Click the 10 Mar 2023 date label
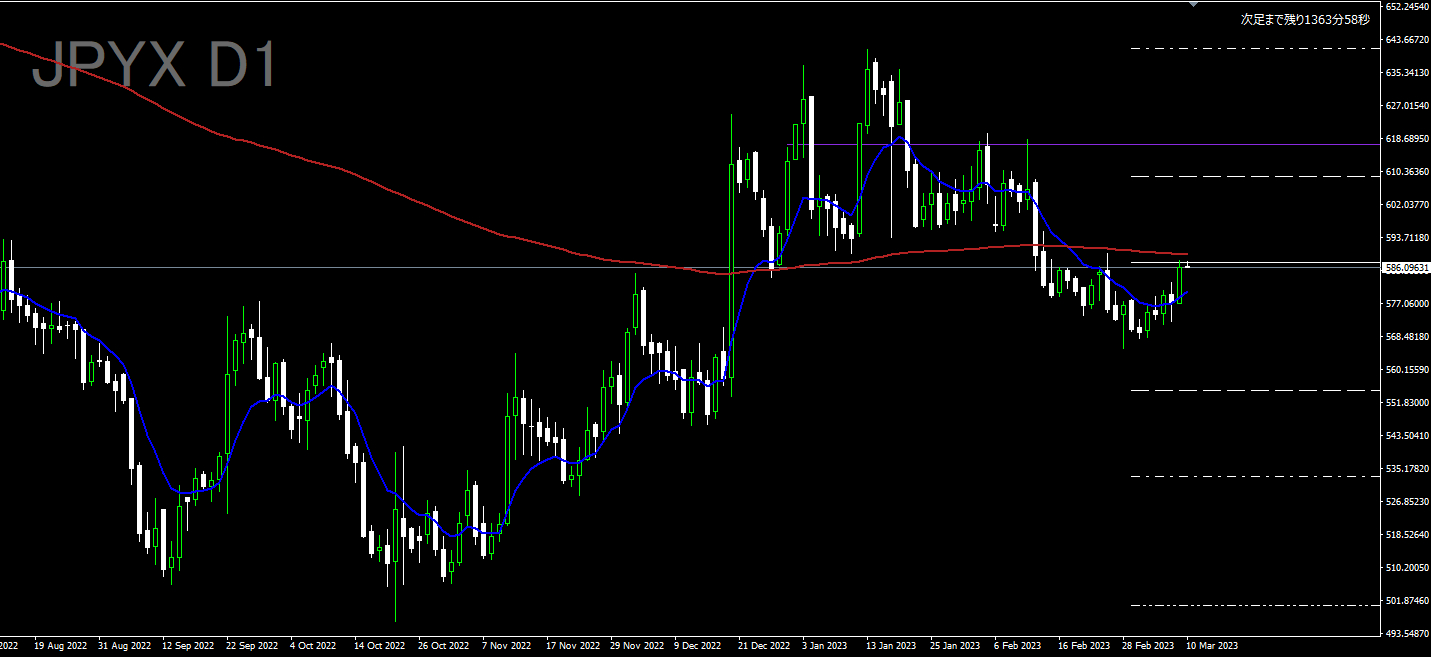1431x657 pixels. pos(1210,646)
